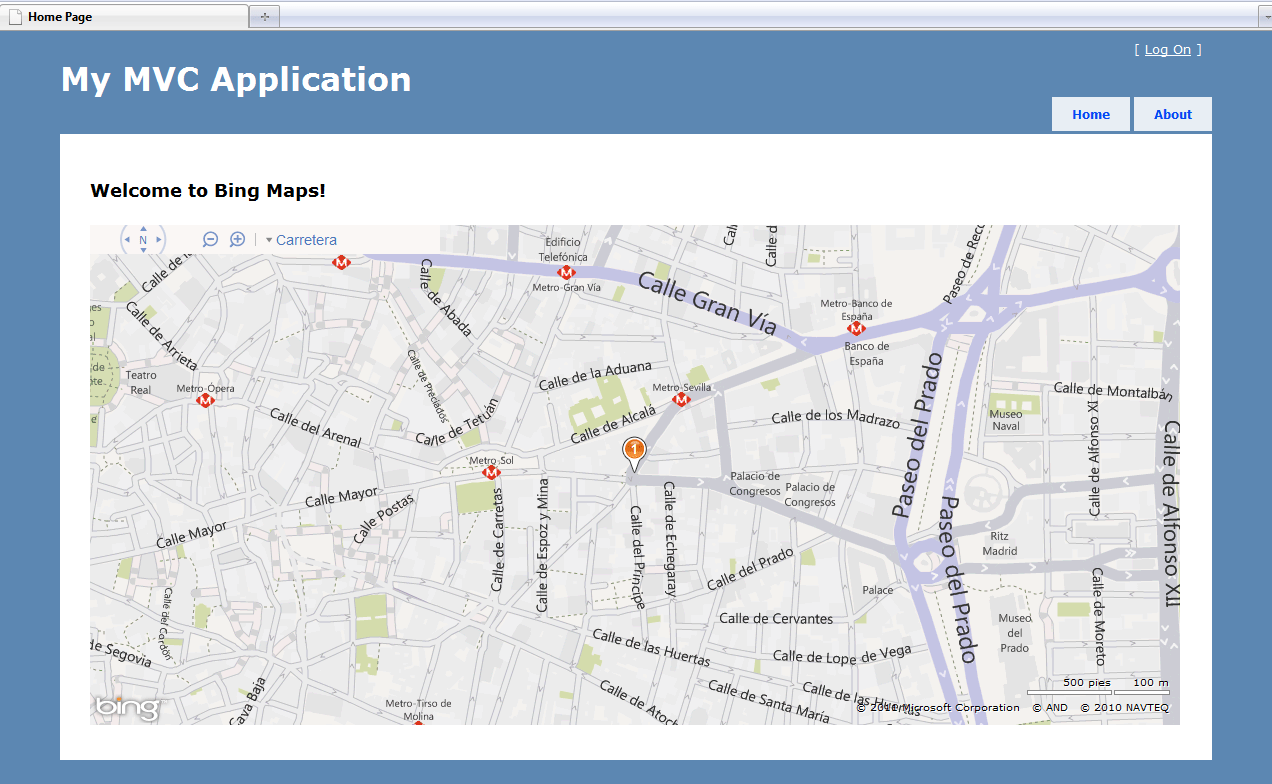Click the Metro Ópera station icon

tap(206, 400)
